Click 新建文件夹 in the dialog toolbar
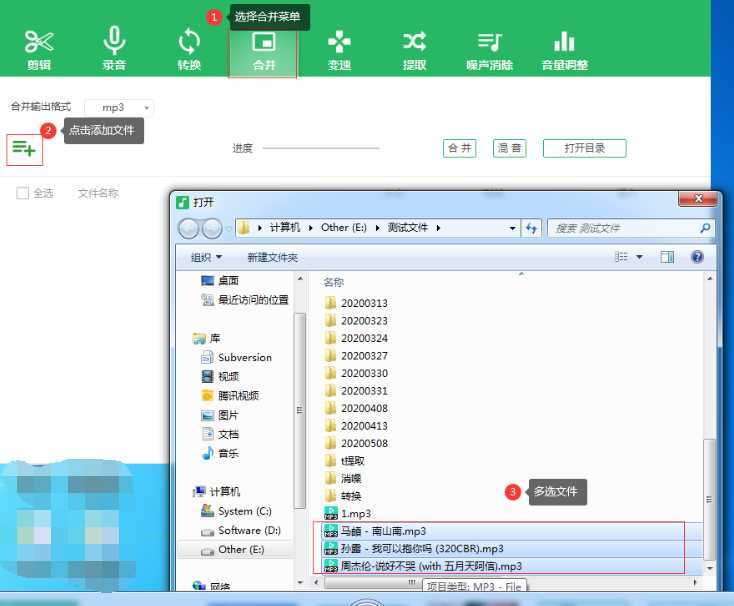This screenshot has width=734, height=606. coord(272,257)
